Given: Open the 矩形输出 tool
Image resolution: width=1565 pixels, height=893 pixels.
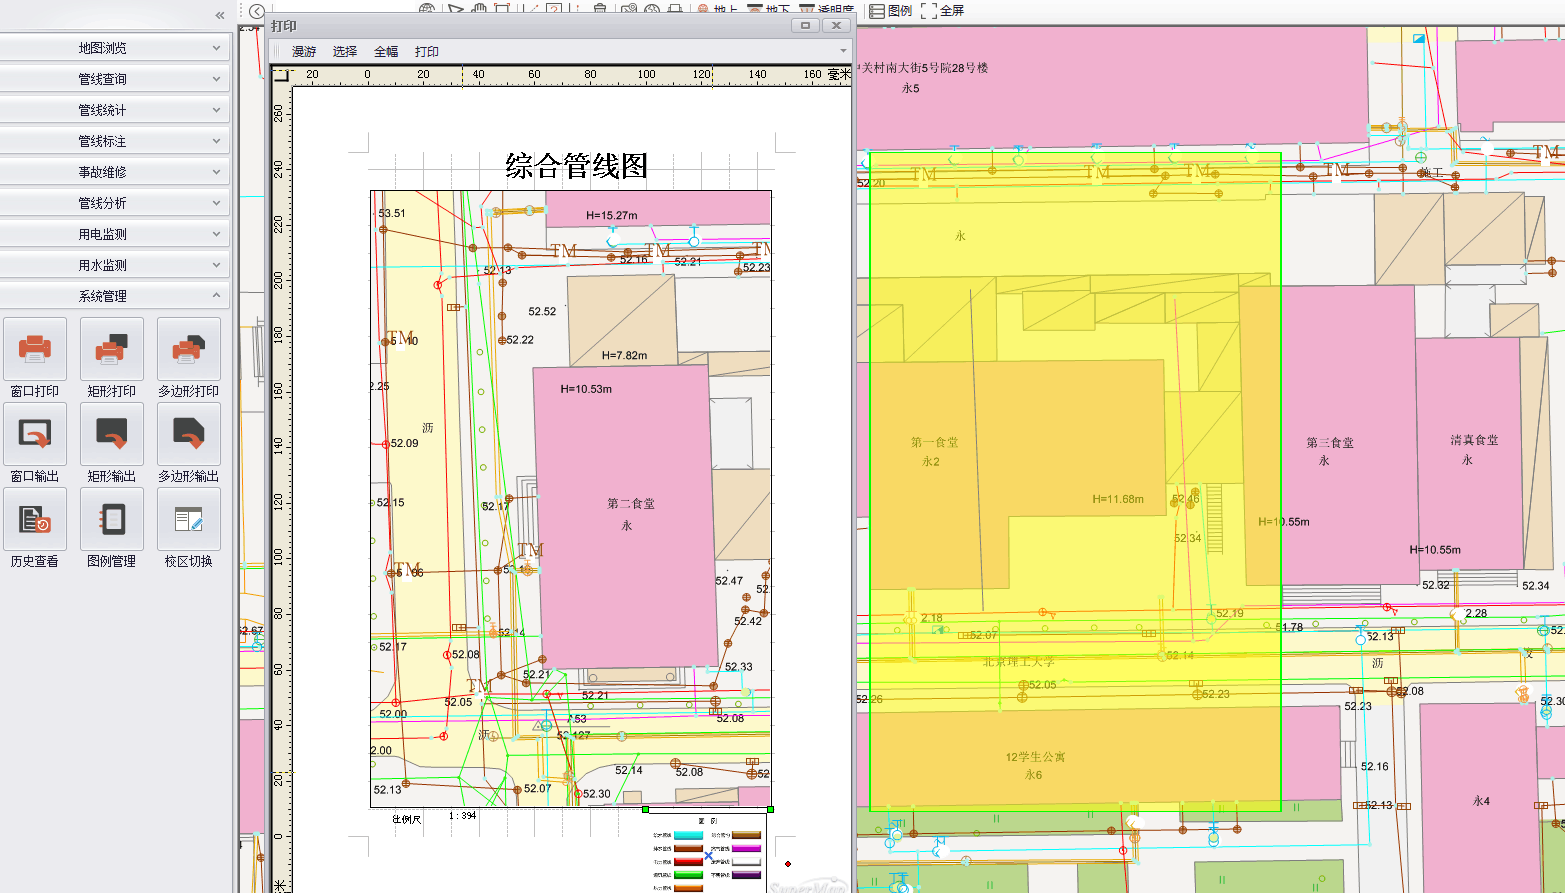Looking at the screenshot, I should tap(112, 434).
